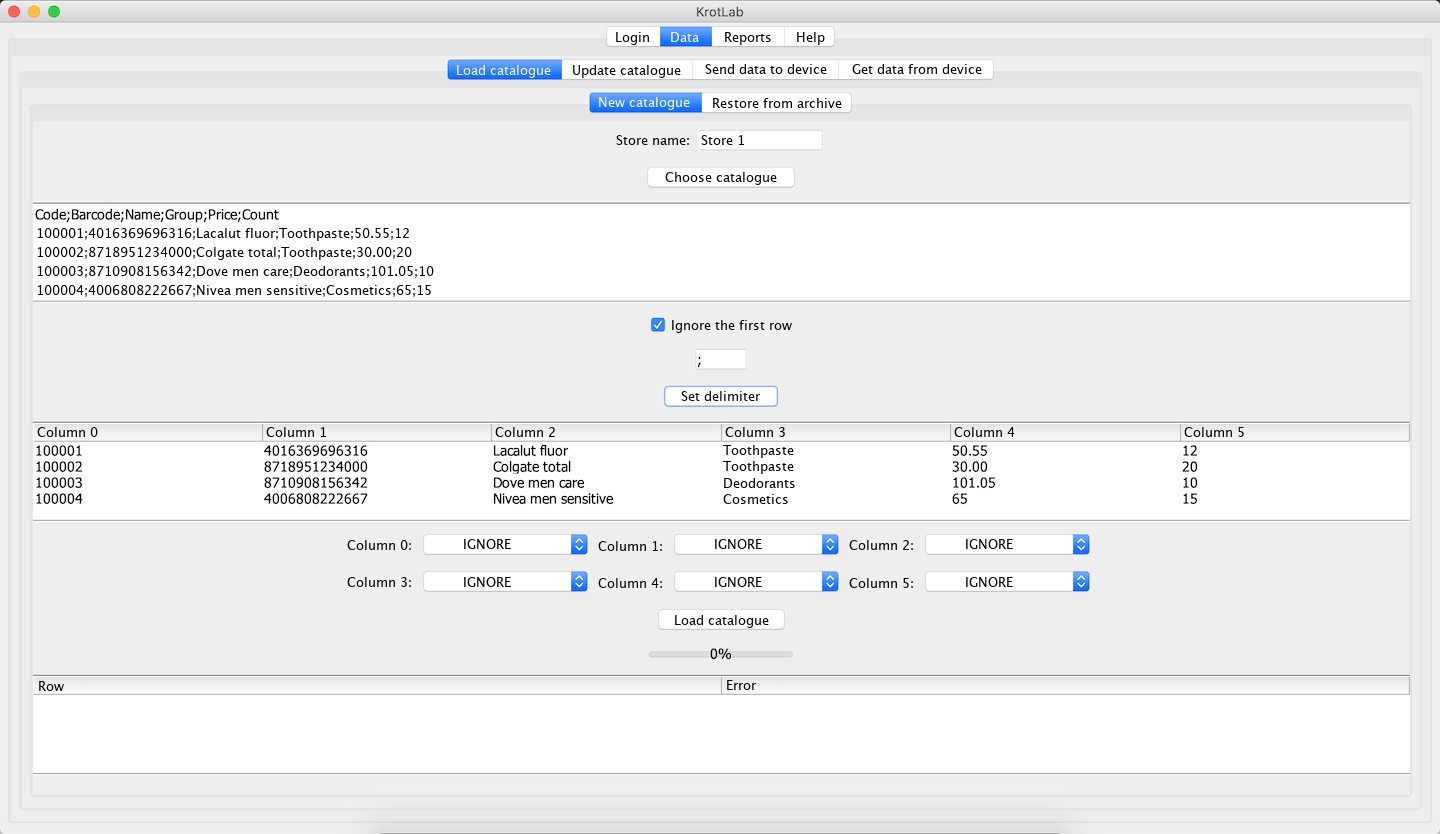This screenshot has width=1440, height=834.
Task: Open the Column 4 mapping dropdown
Action: click(x=756, y=582)
